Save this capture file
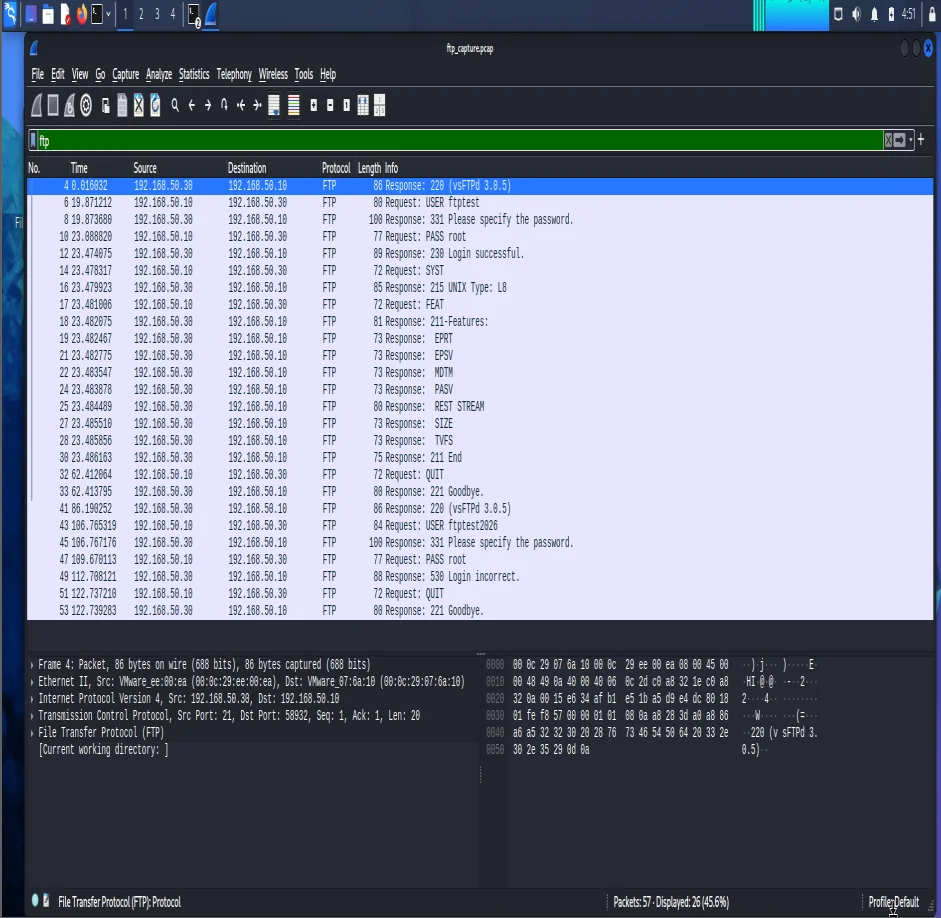 coord(122,106)
